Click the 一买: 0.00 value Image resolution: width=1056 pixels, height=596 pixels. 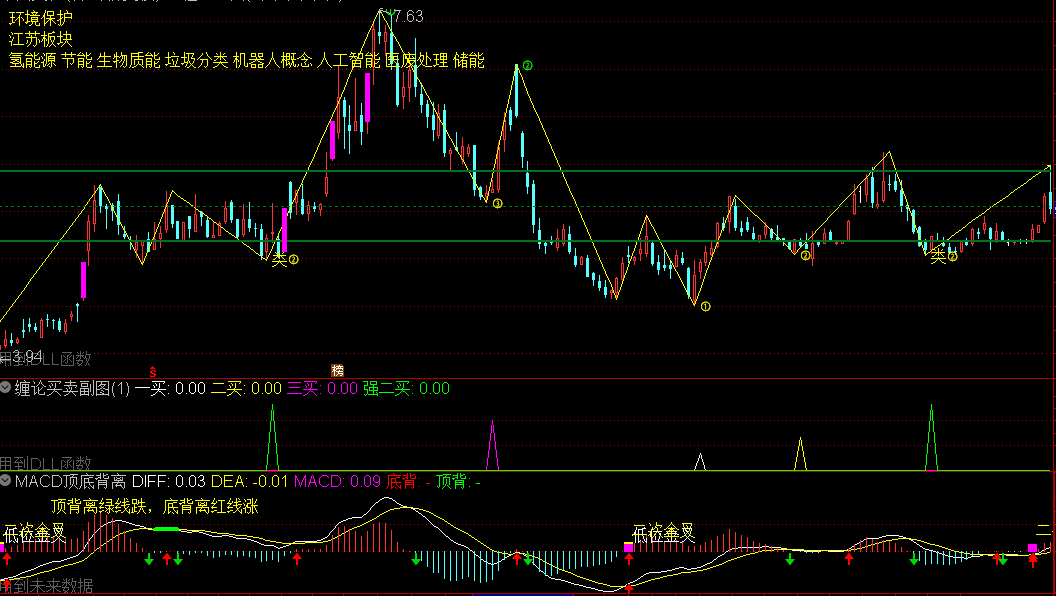click(x=170, y=388)
